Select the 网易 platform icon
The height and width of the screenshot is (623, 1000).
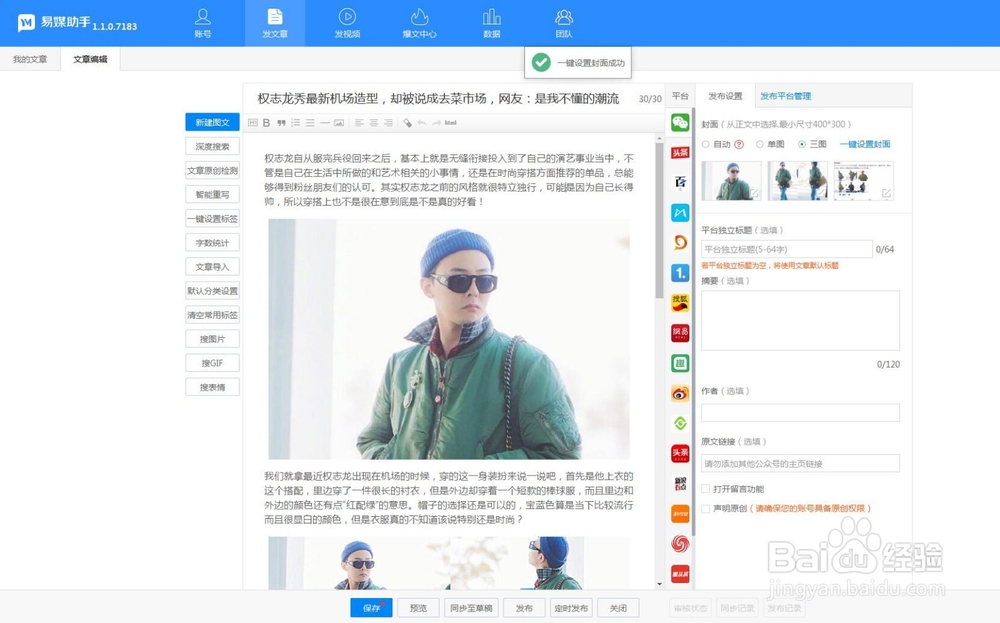point(680,334)
